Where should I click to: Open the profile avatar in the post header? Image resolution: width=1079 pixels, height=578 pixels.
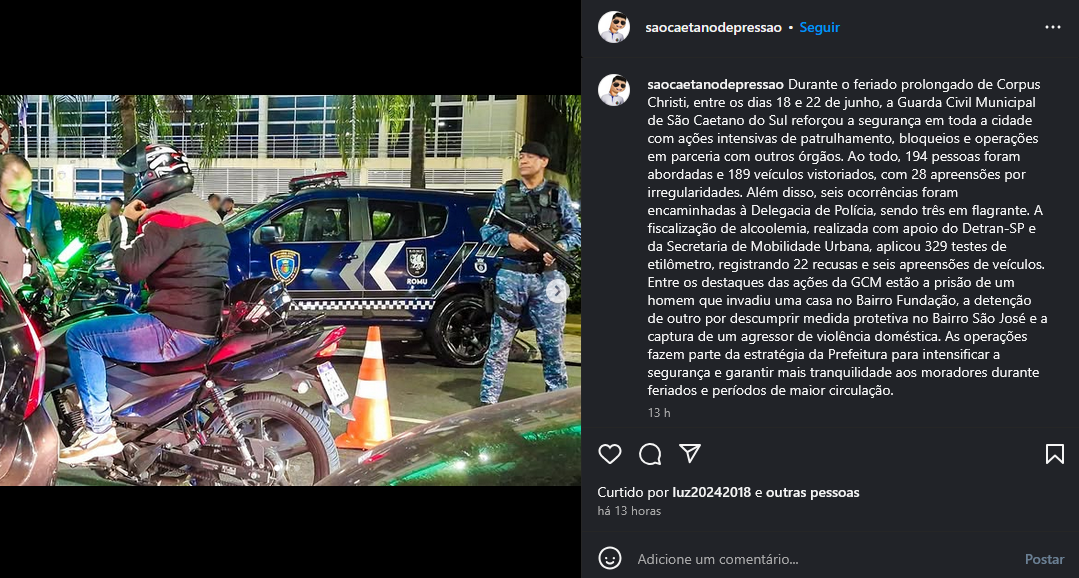coord(614,28)
